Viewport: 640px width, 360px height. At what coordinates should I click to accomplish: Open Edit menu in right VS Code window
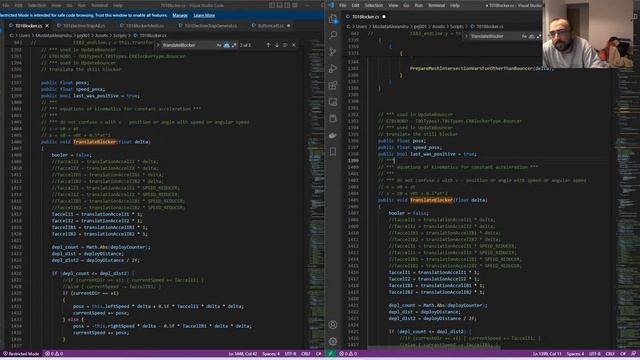(x=356, y=5)
